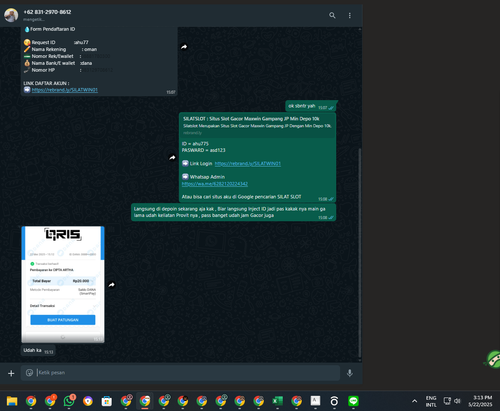Forward the Form Pendaftaran ID message
The image size is (500, 411).
(184, 47)
